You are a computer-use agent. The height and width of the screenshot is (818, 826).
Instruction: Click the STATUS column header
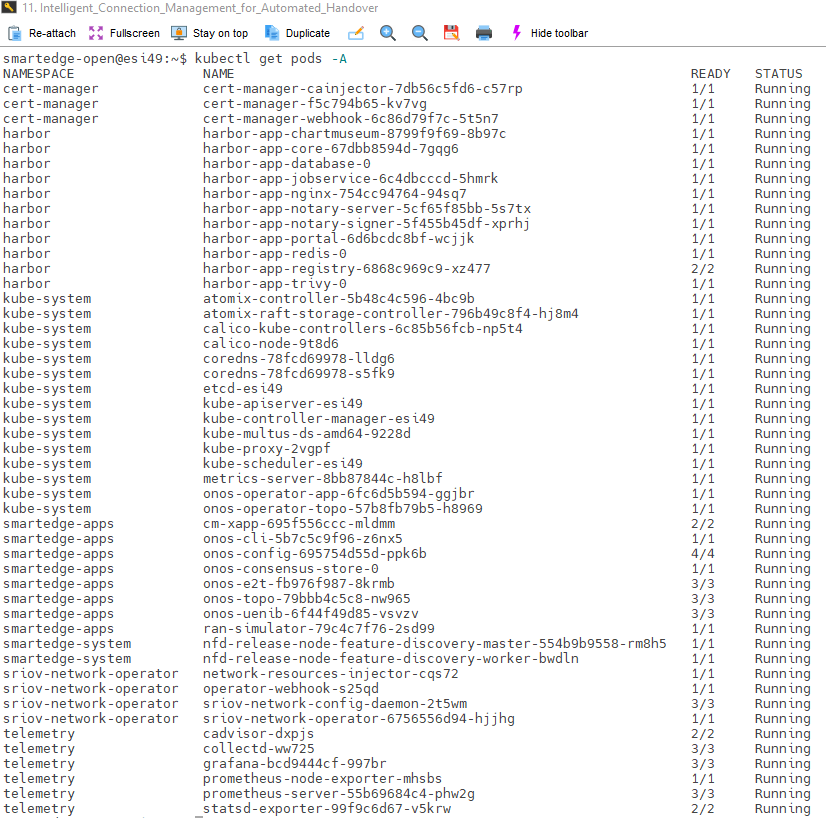[x=779, y=74]
